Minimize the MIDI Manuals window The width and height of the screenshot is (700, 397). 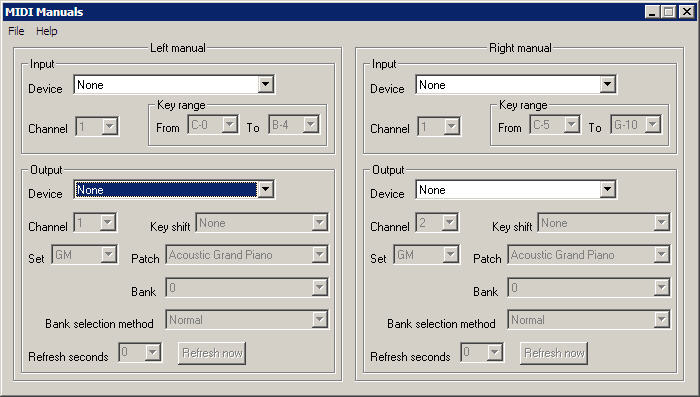(653, 12)
